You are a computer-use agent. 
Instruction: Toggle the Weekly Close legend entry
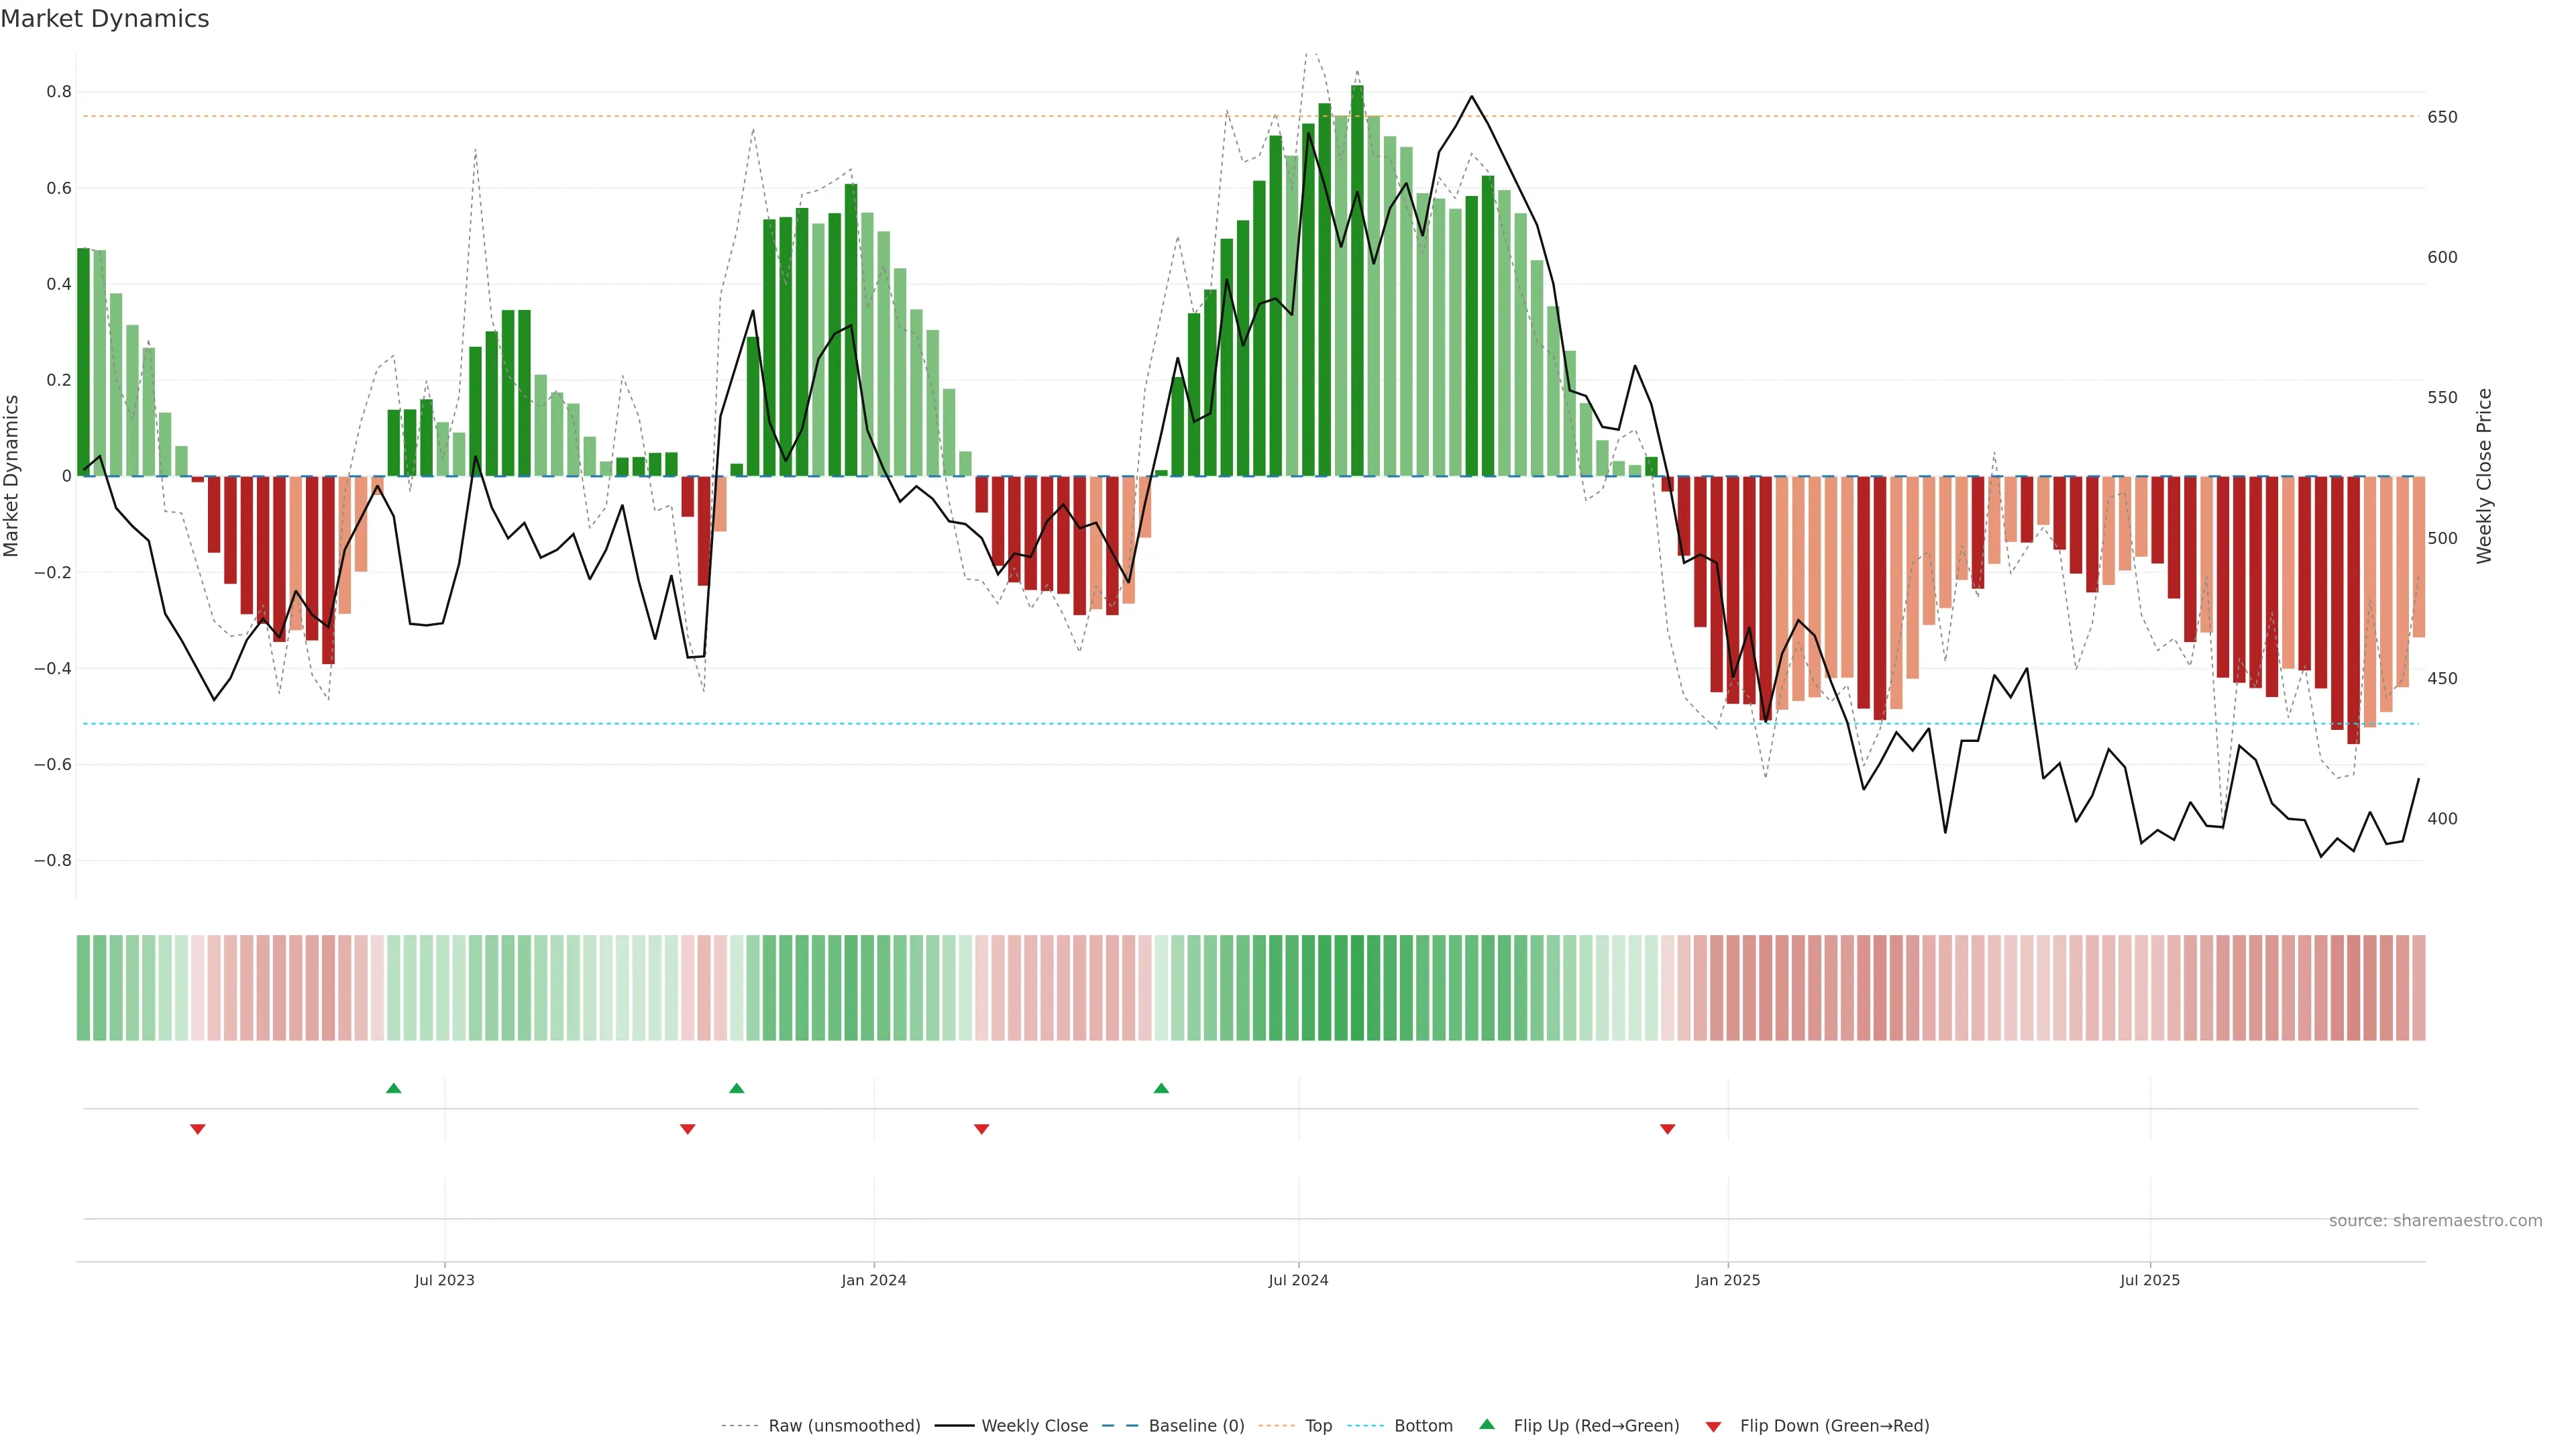click(1034, 1426)
